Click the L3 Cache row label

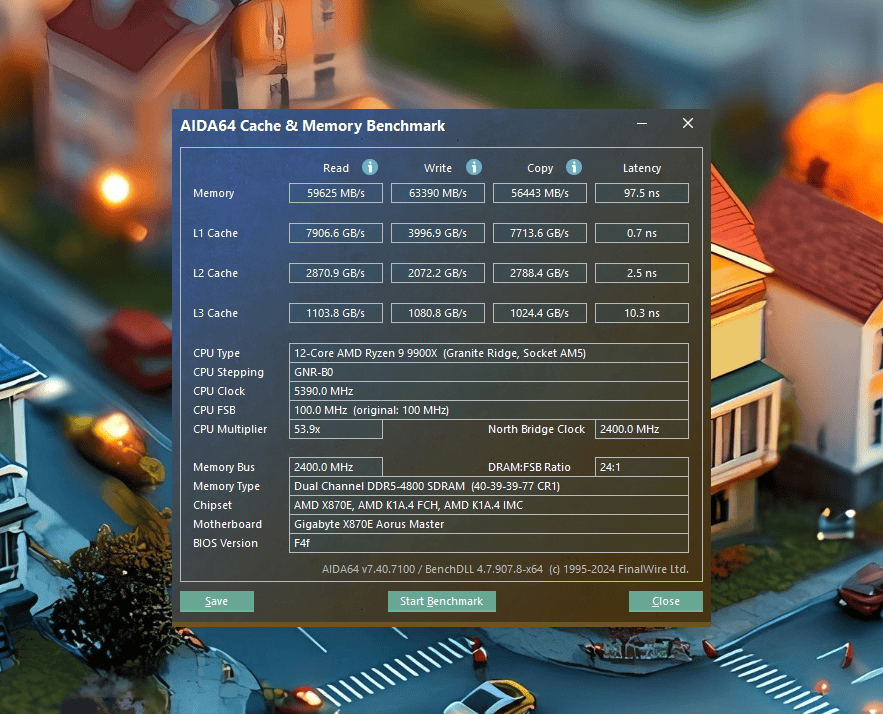(x=215, y=313)
